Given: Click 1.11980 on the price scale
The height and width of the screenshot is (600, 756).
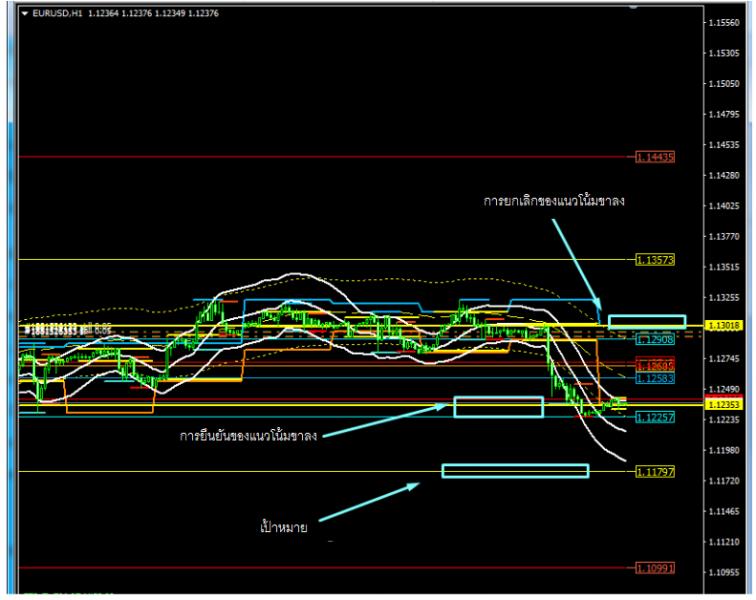Looking at the screenshot, I should (724, 450).
